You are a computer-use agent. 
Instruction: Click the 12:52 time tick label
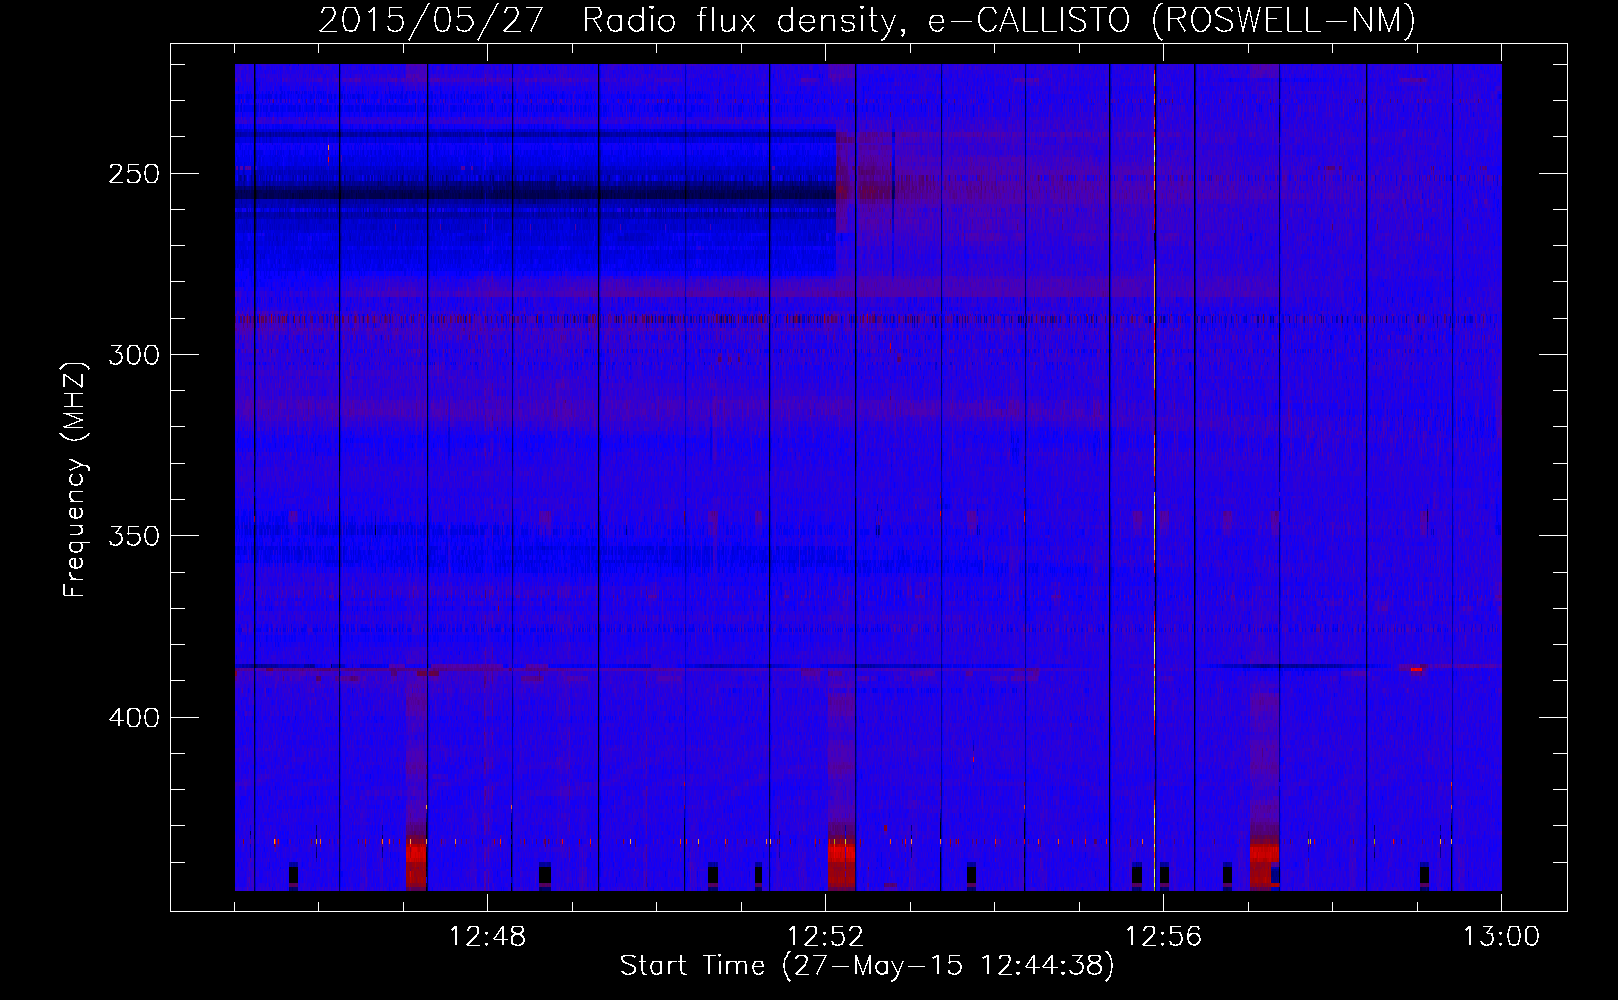(x=825, y=937)
